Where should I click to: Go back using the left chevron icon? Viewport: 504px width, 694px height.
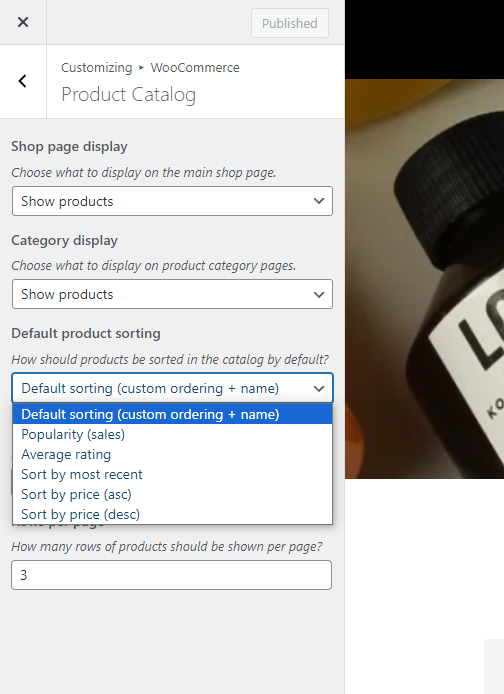tap(23, 81)
